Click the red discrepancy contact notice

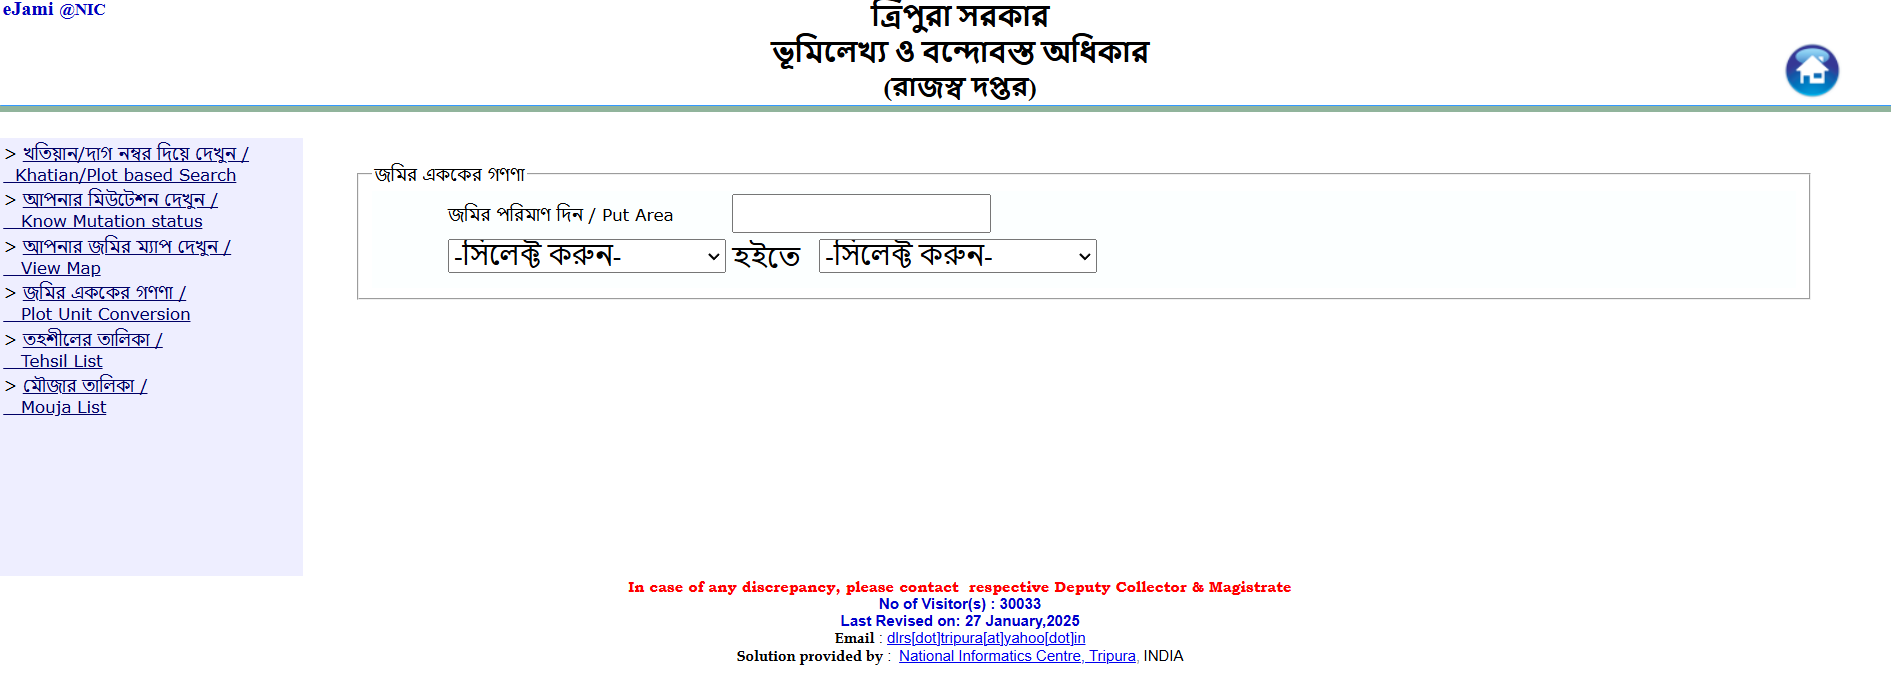coord(959,587)
